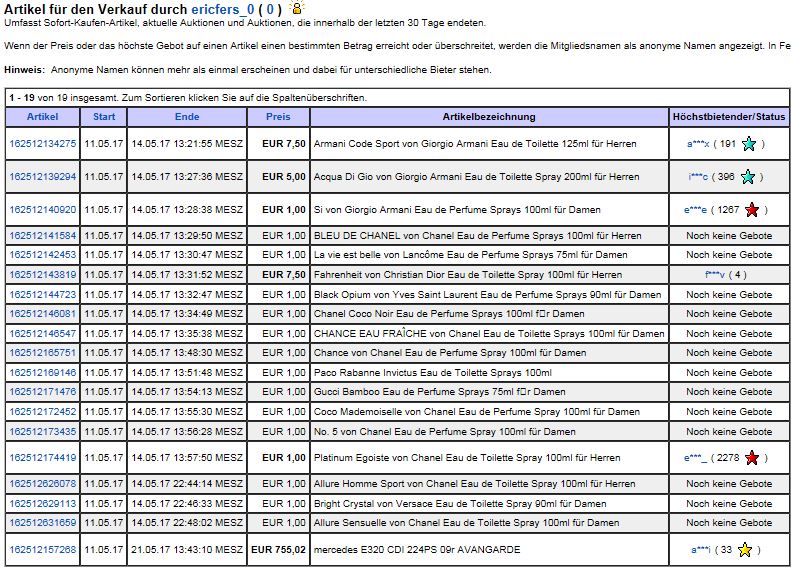Open item 162512629113

click(x=43, y=503)
